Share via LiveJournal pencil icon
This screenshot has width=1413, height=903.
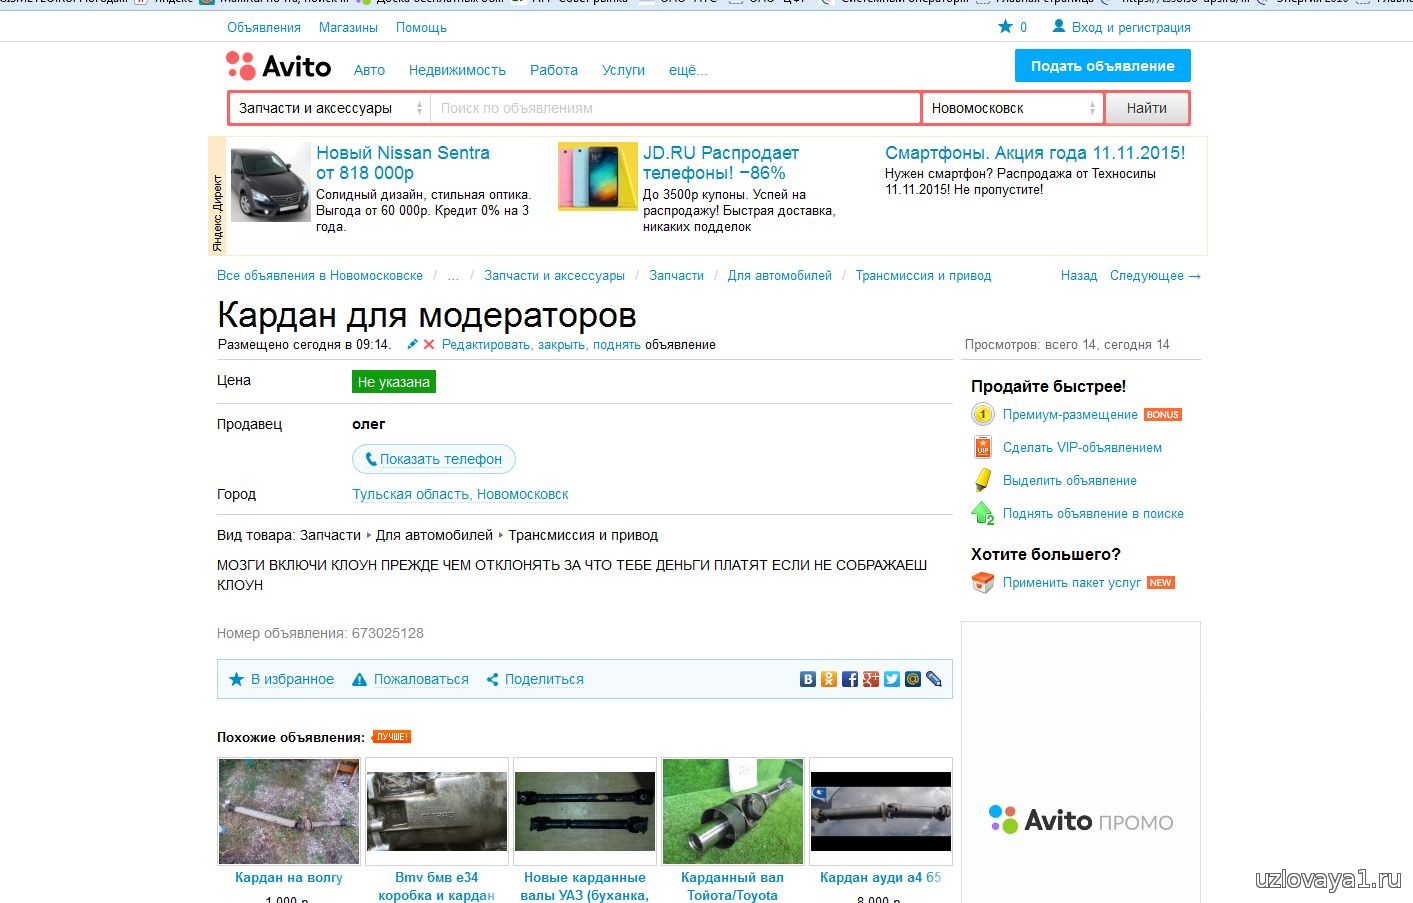point(934,679)
